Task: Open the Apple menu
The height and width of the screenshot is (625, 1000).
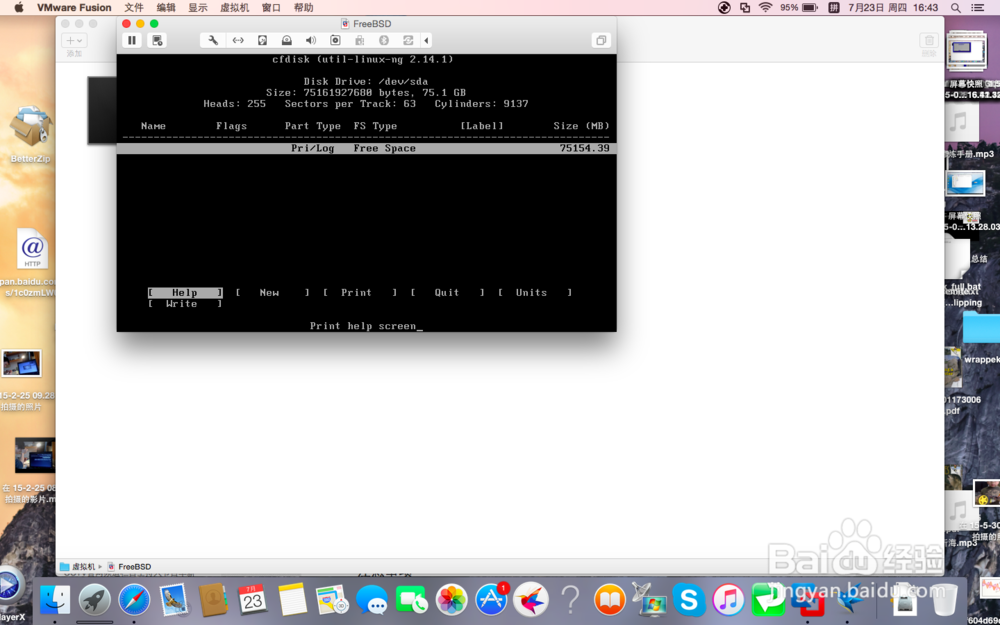Action: (18, 8)
